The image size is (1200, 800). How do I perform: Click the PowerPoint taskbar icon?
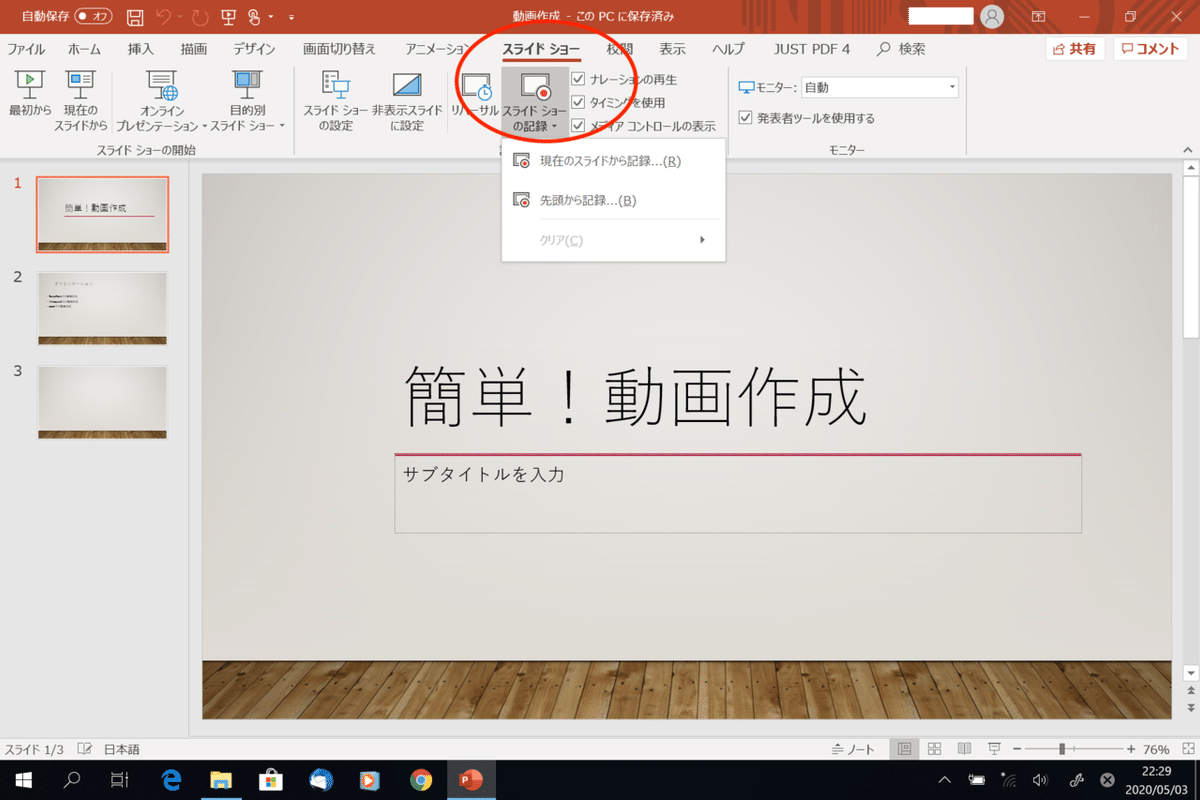pyautogui.click(x=470, y=780)
